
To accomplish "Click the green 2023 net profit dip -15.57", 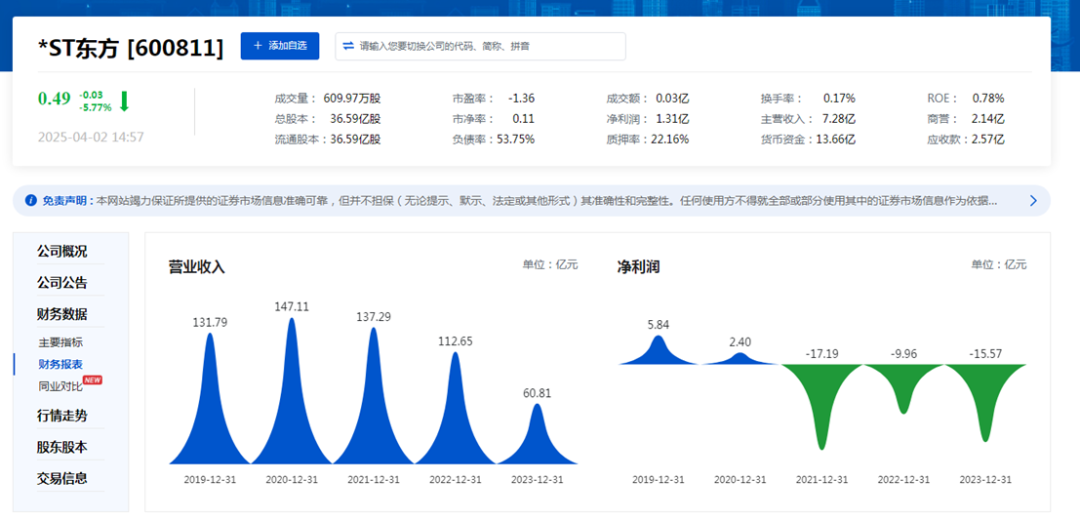I will (x=986, y=403).
